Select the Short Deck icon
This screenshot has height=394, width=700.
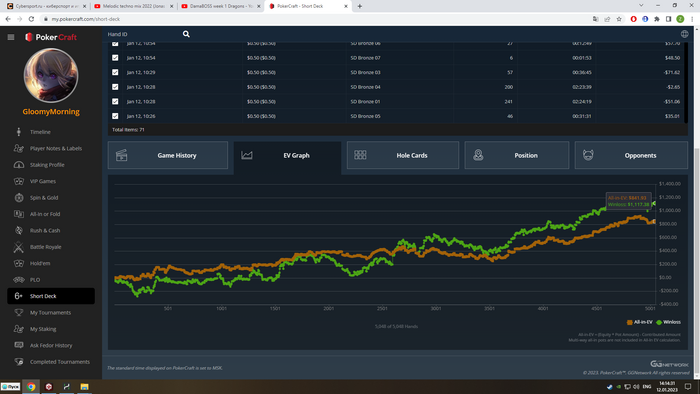point(19,296)
